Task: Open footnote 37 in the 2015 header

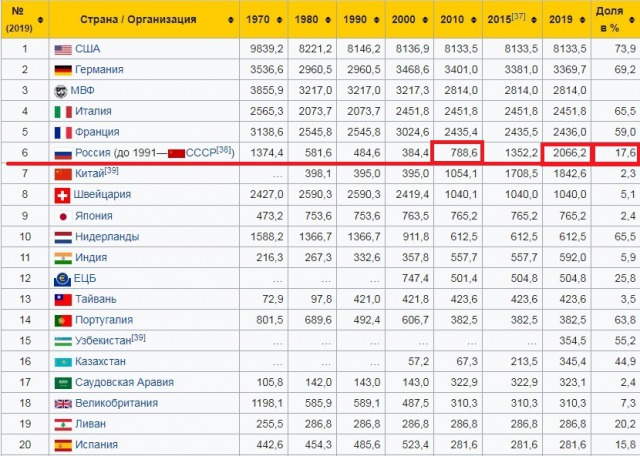Action: click(520, 15)
